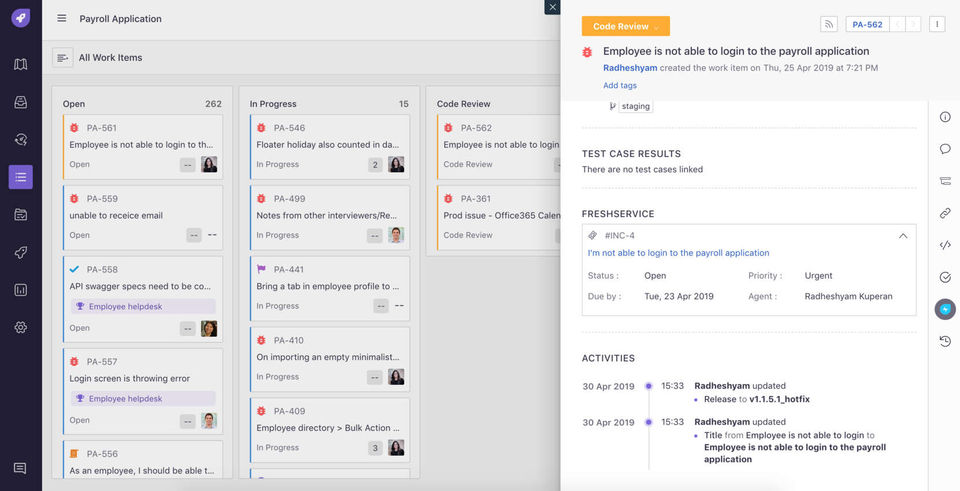This screenshot has width=960, height=491.
Task: Subscribe via the RSS feed icon
Action: click(x=829, y=24)
